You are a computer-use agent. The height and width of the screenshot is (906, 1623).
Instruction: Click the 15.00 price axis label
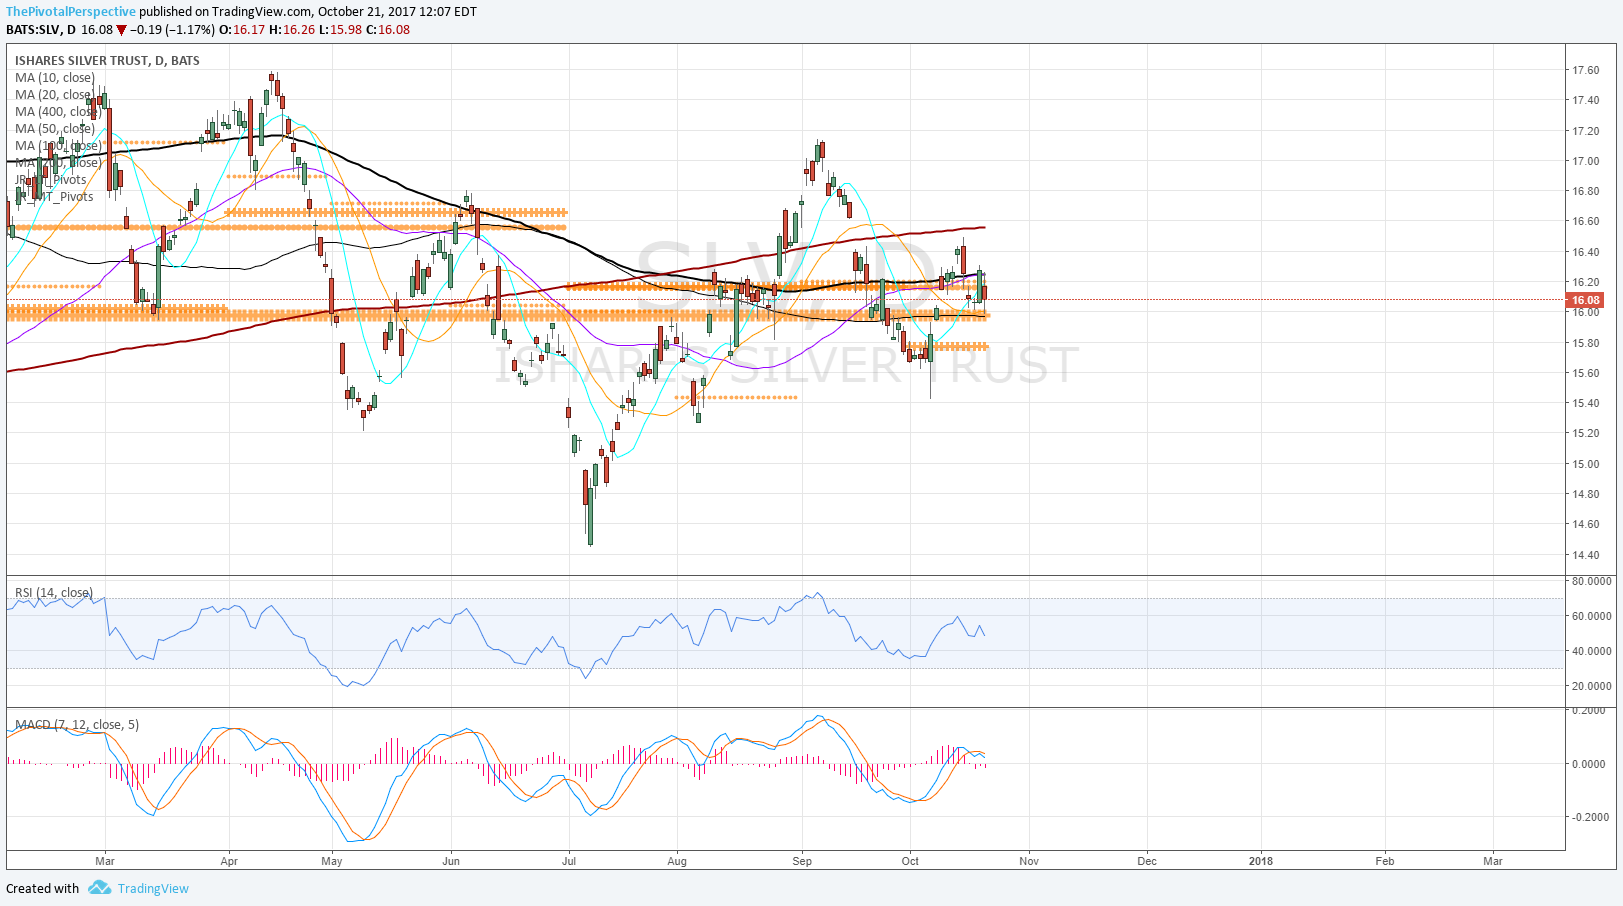1585,464
